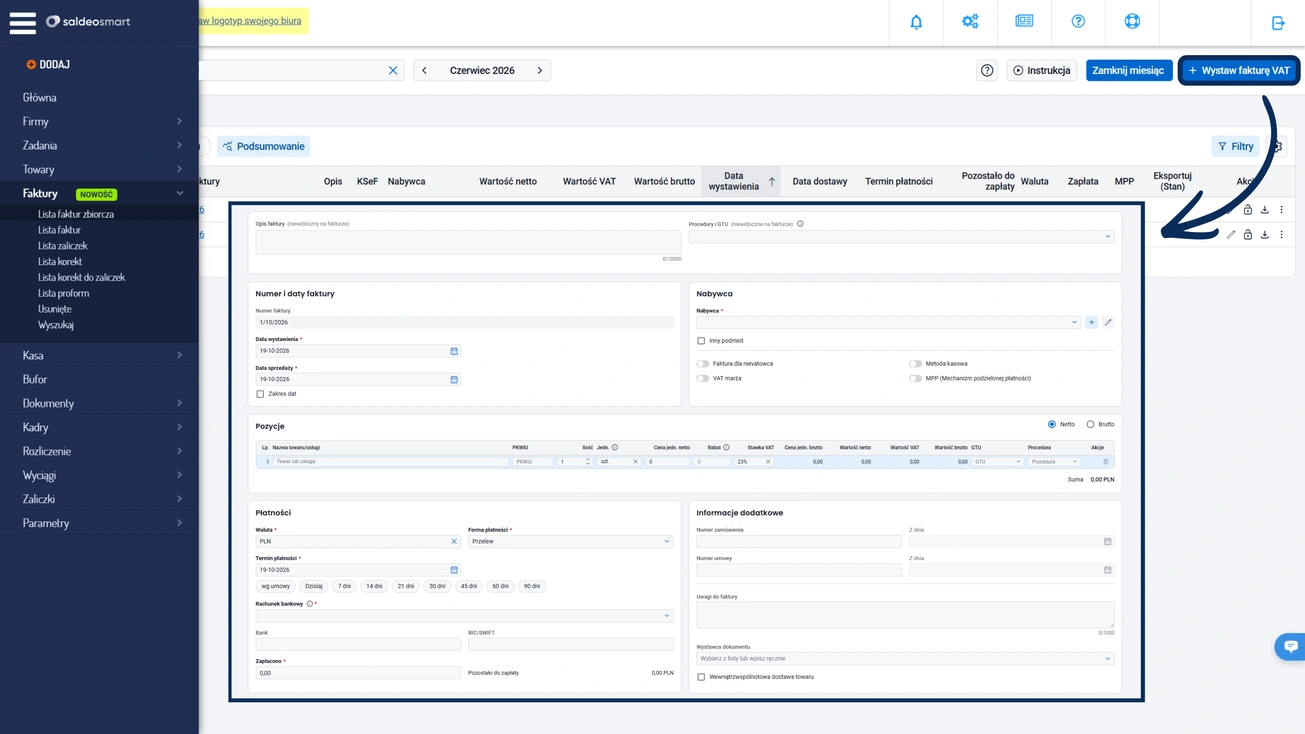1305x734 pixels.
Task: Click the Instrukcja button
Action: (x=1041, y=71)
